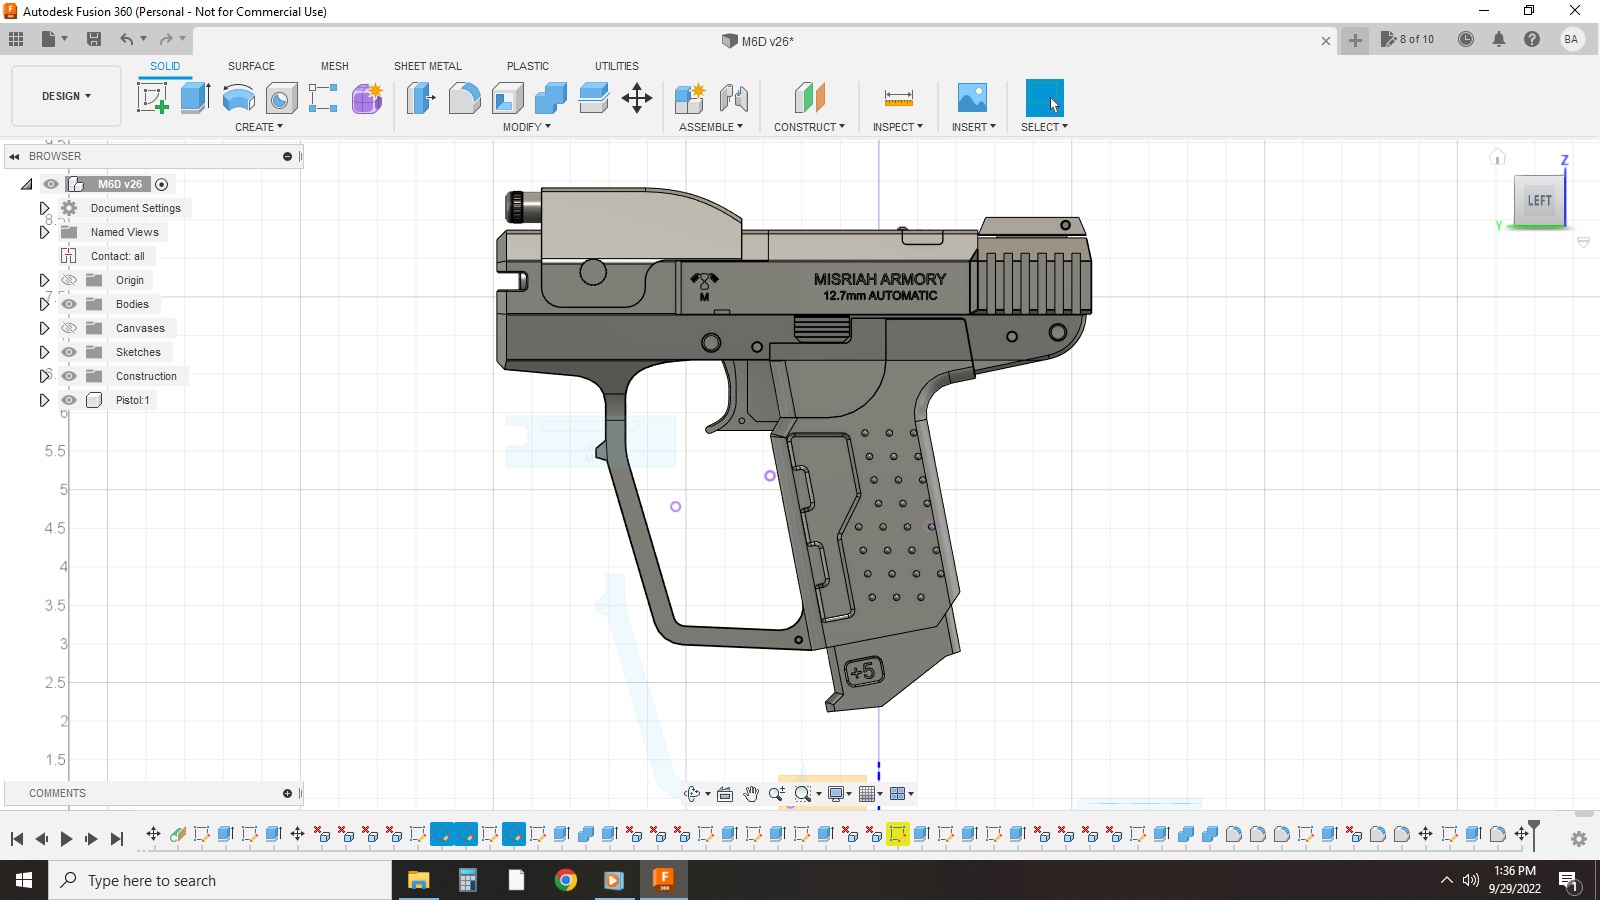Open the Data Panel grid icon

tap(16, 39)
